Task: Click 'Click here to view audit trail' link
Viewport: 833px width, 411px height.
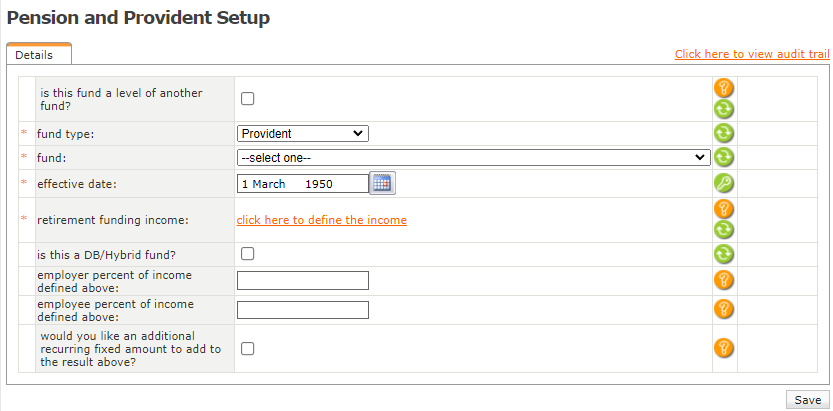Action: pos(752,54)
